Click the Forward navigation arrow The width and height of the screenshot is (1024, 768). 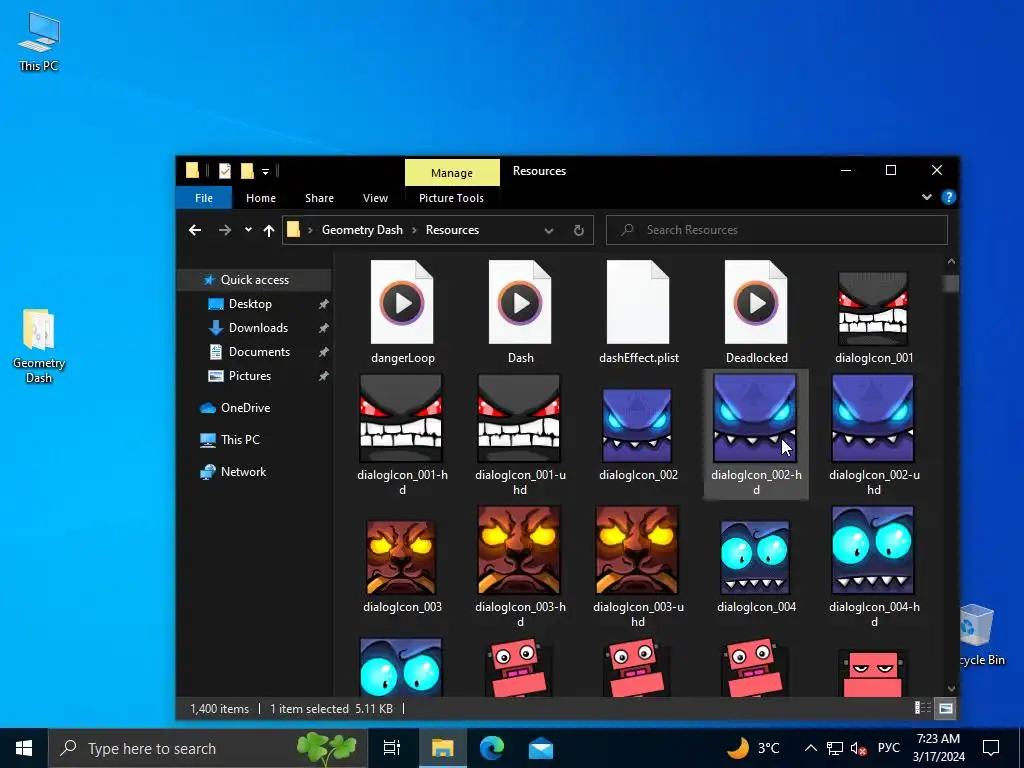pyautogui.click(x=225, y=230)
